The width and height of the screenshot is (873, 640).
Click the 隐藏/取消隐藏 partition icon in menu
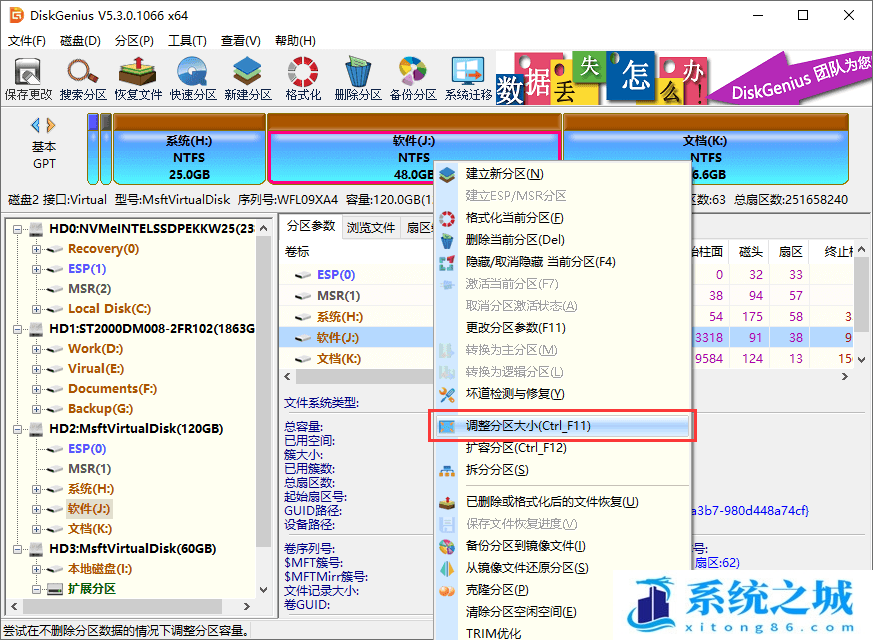tap(447, 262)
